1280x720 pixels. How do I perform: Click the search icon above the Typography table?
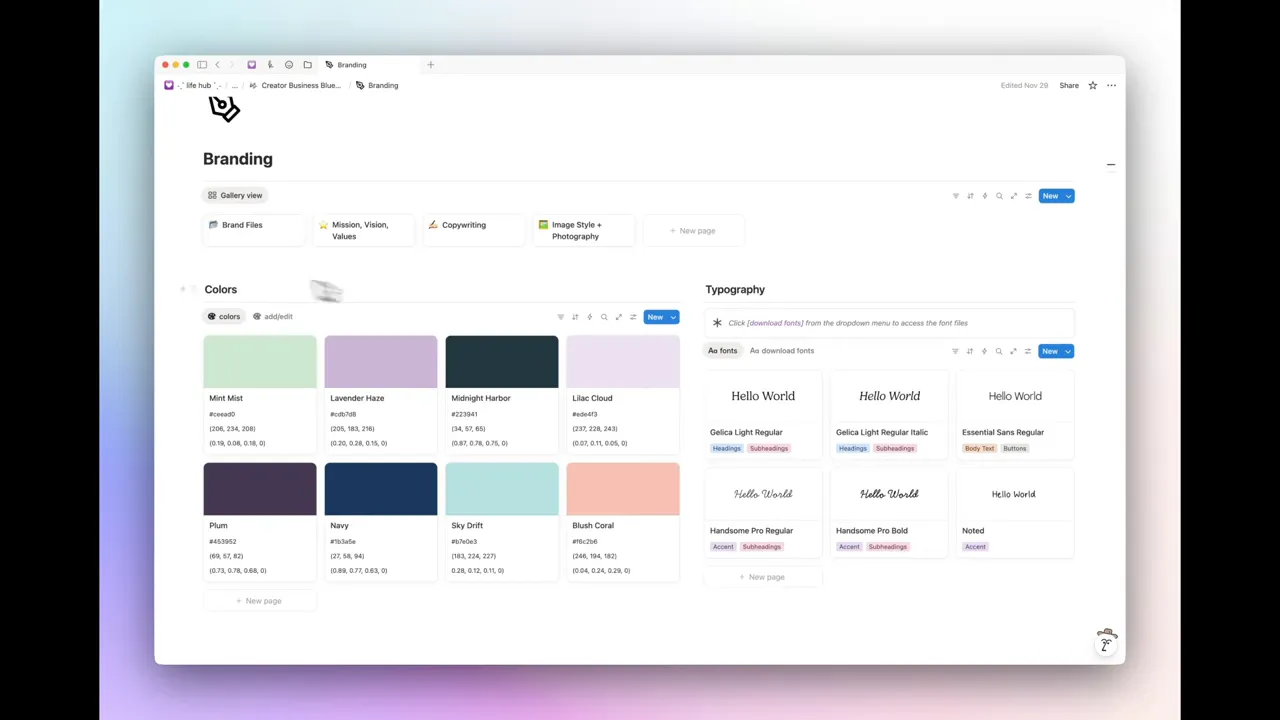tap(1000, 351)
